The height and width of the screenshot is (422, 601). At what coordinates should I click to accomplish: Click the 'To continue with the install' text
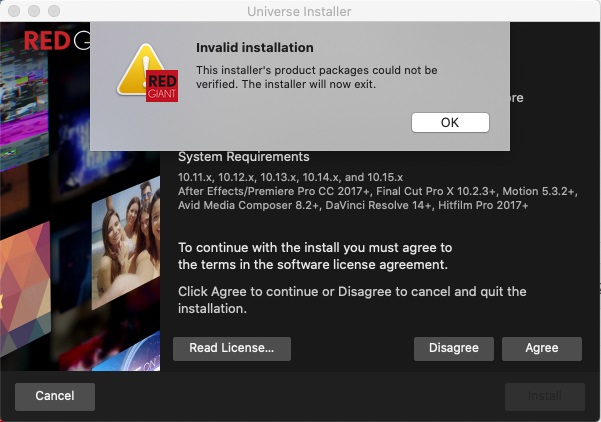pyautogui.click(x=315, y=256)
